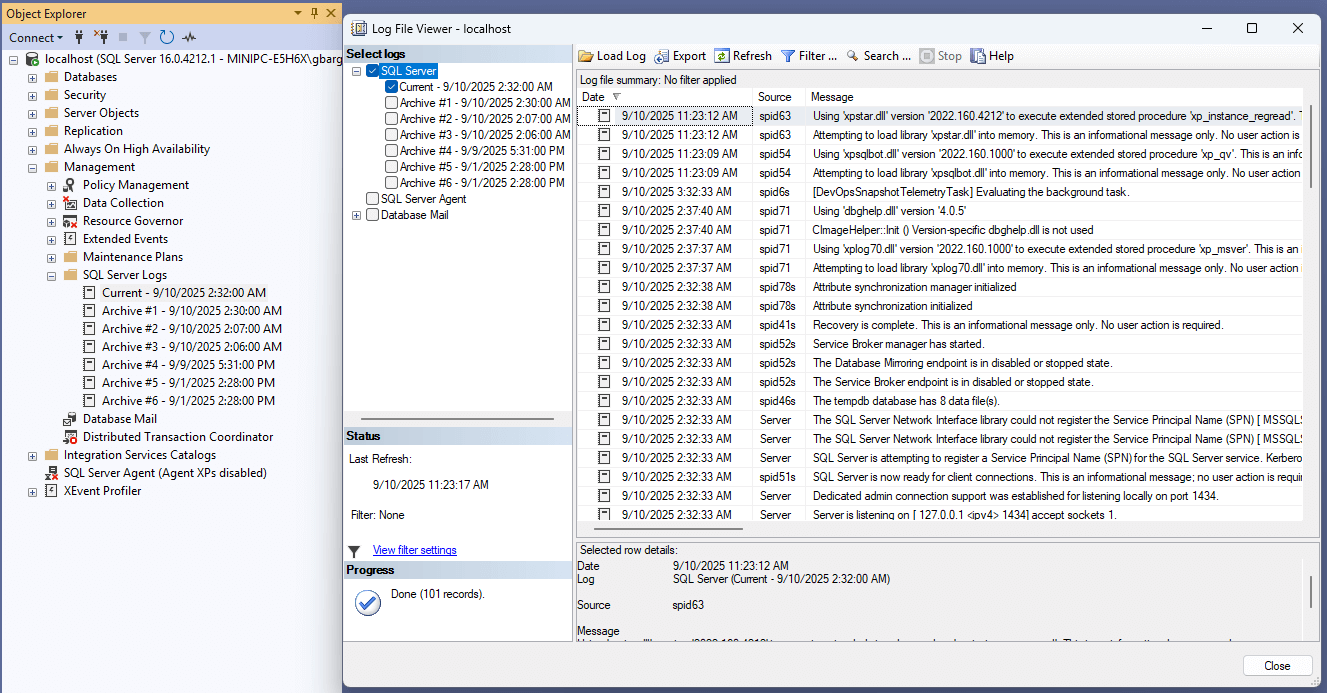Click the Source column header
Screen dimensions: 1327x693
pos(775,97)
